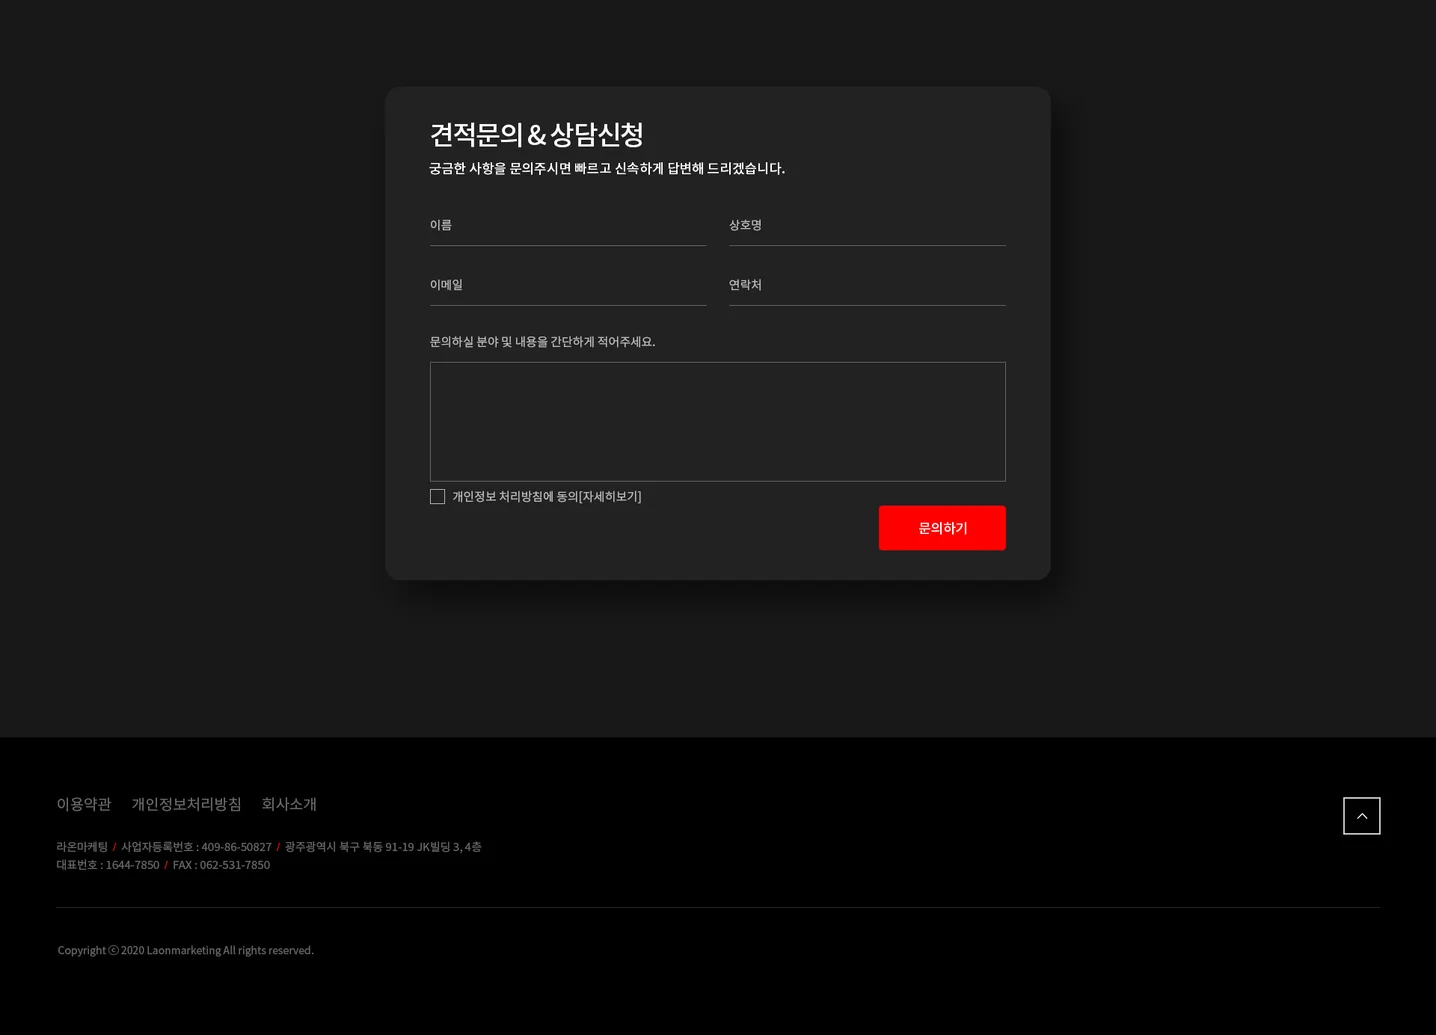Click inside the inquiry message textarea
1436x1035 pixels.
point(717,421)
